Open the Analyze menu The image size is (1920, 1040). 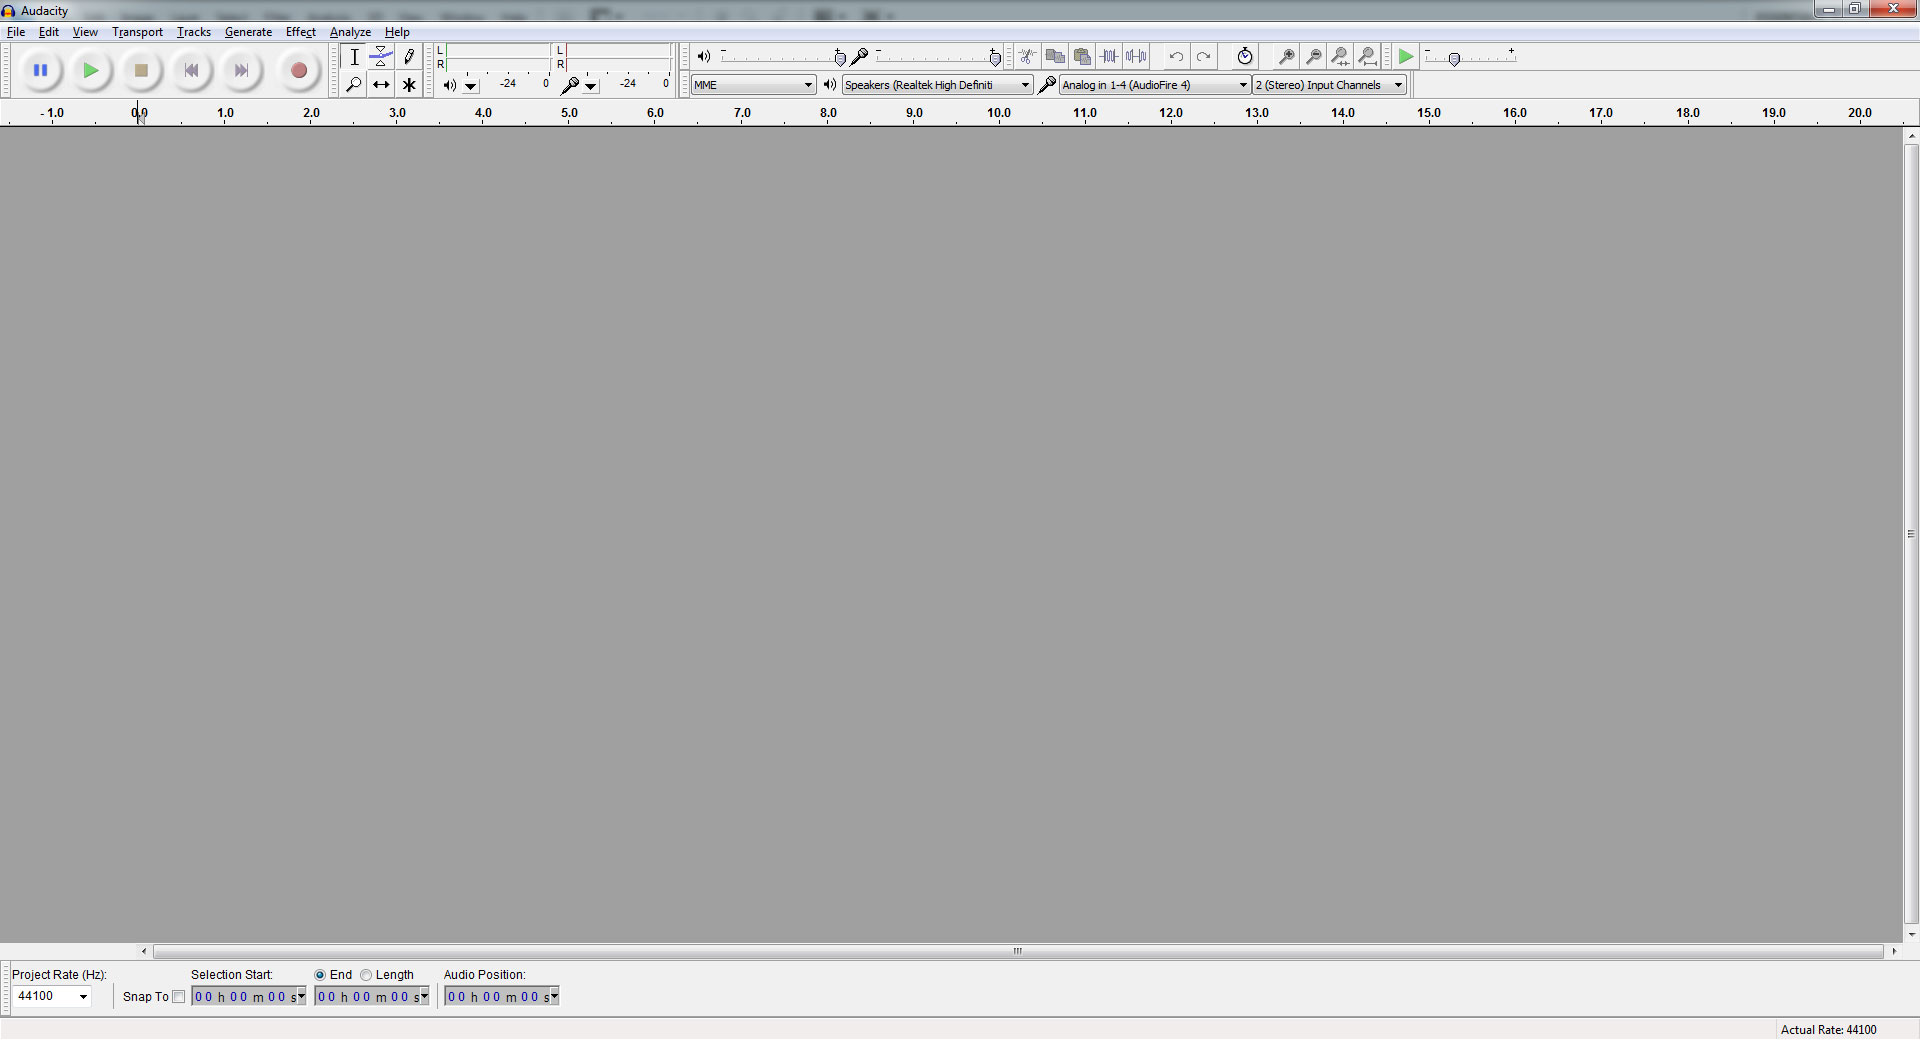tap(350, 32)
